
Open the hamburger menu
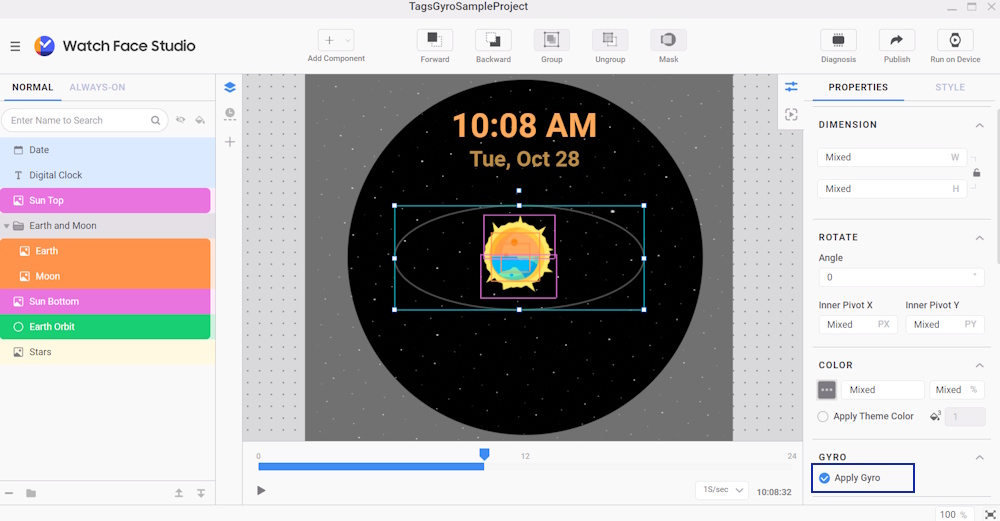[x=15, y=46]
